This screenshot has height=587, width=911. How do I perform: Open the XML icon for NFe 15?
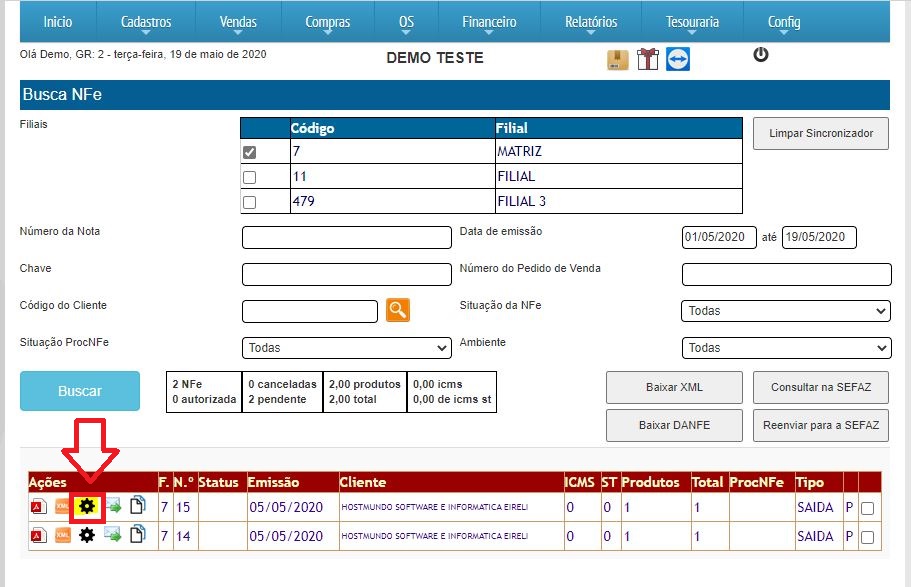pyautogui.click(x=62, y=506)
